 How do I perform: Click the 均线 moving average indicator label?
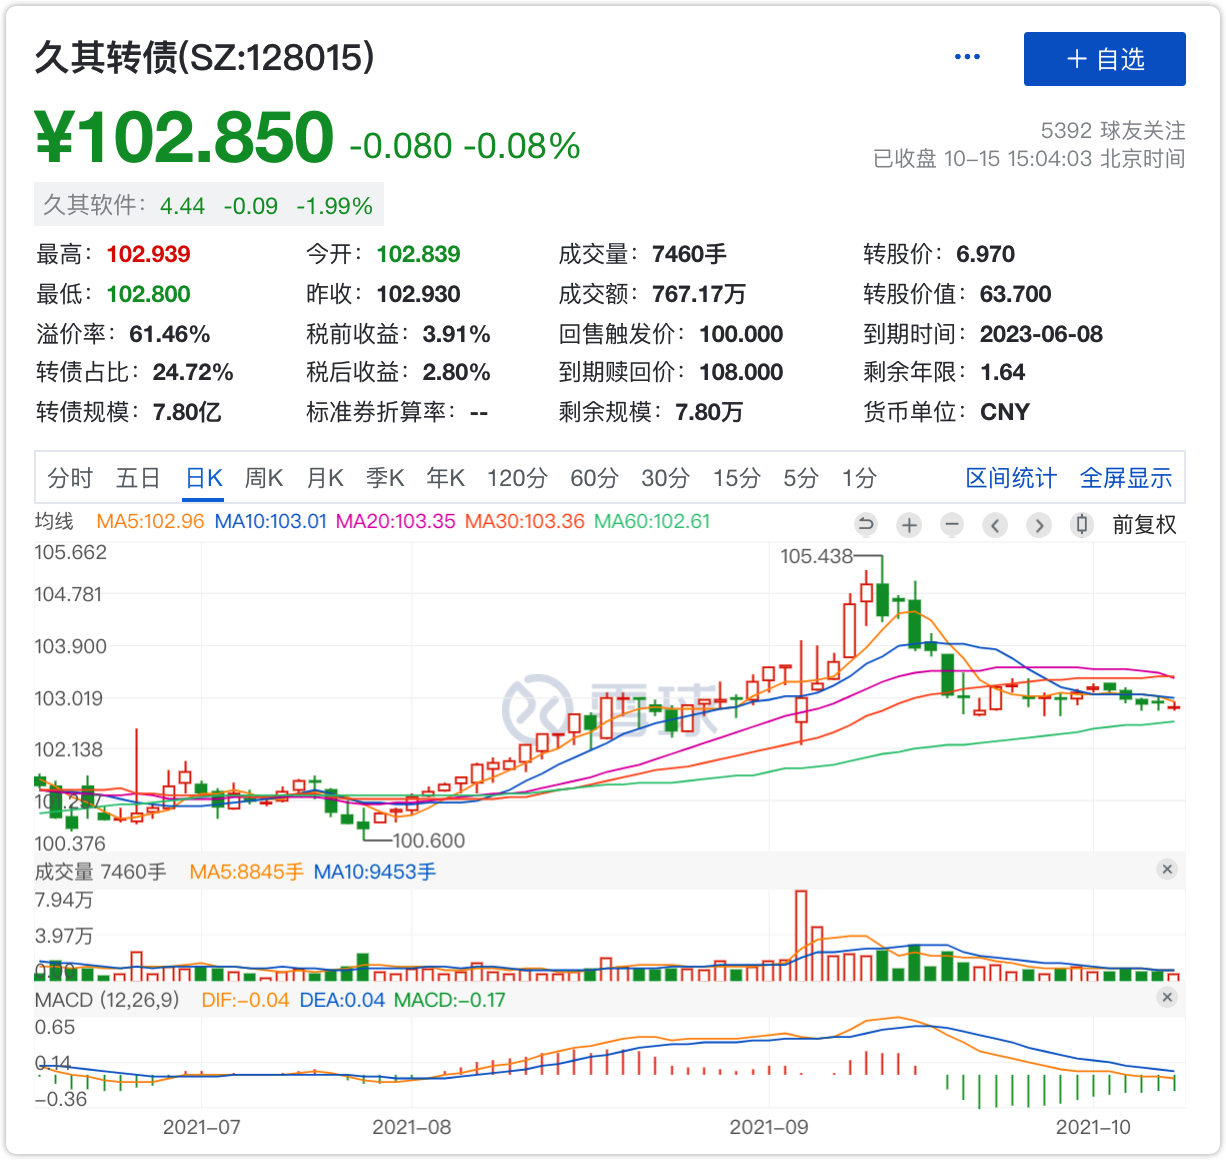click(x=54, y=521)
